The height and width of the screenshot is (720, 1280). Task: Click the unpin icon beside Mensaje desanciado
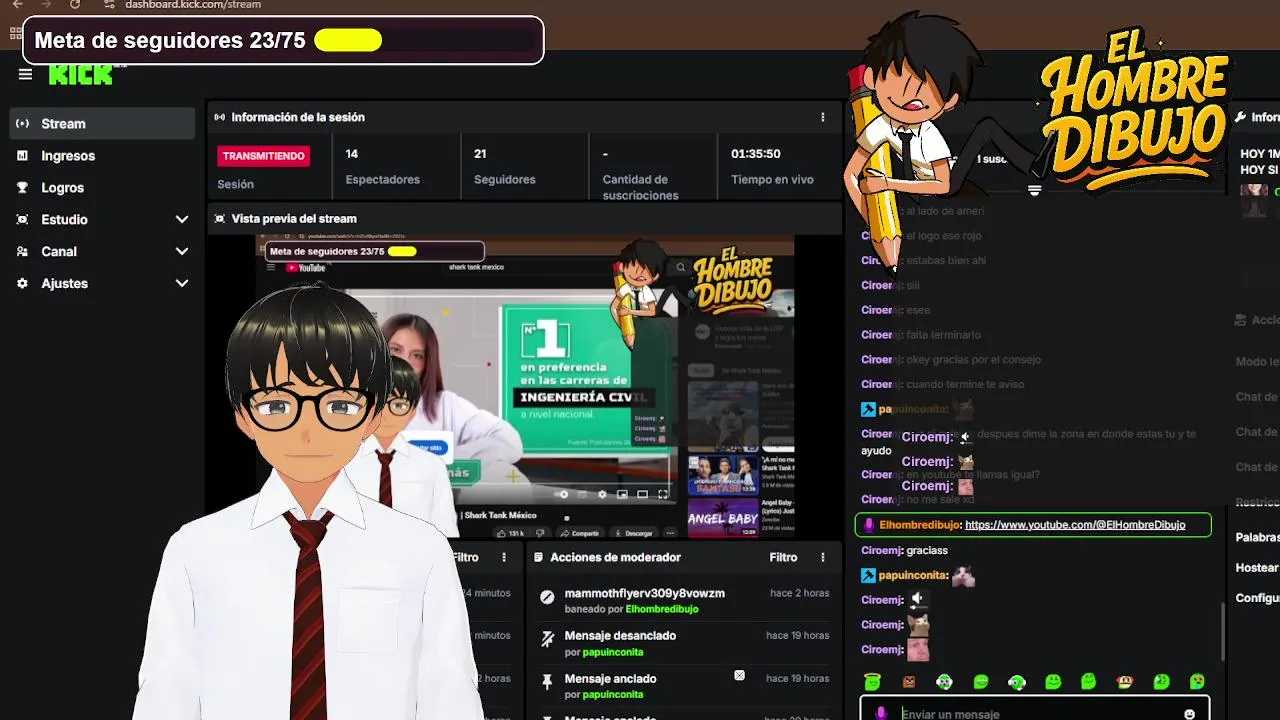pyautogui.click(x=547, y=638)
